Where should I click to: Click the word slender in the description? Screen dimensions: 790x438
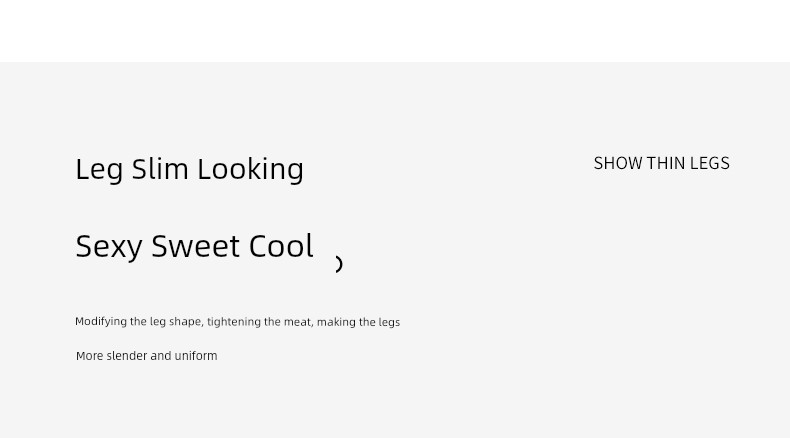point(127,356)
